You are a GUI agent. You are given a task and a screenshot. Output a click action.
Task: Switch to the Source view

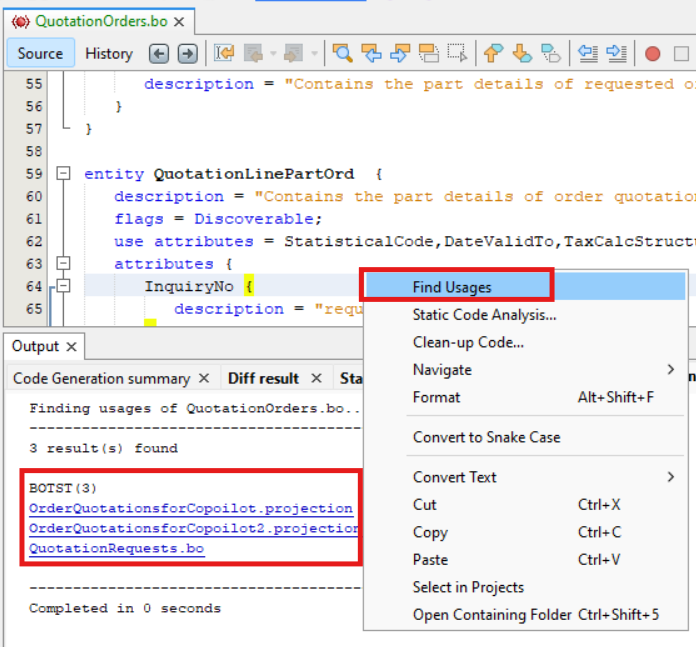click(40, 53)
